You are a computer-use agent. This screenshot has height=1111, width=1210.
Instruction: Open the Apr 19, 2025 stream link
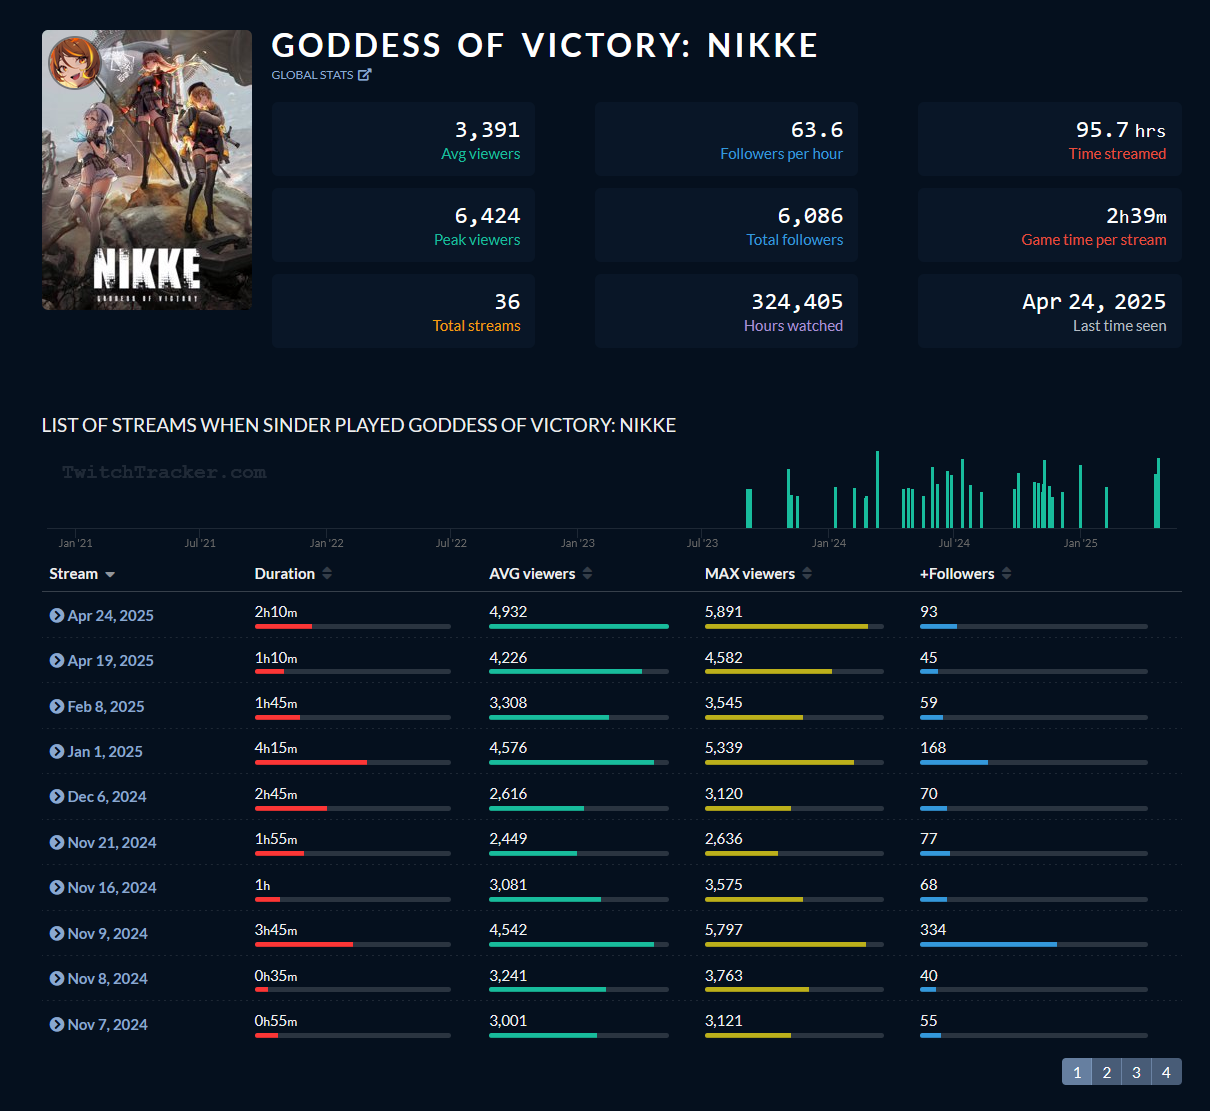pos(110,661)
